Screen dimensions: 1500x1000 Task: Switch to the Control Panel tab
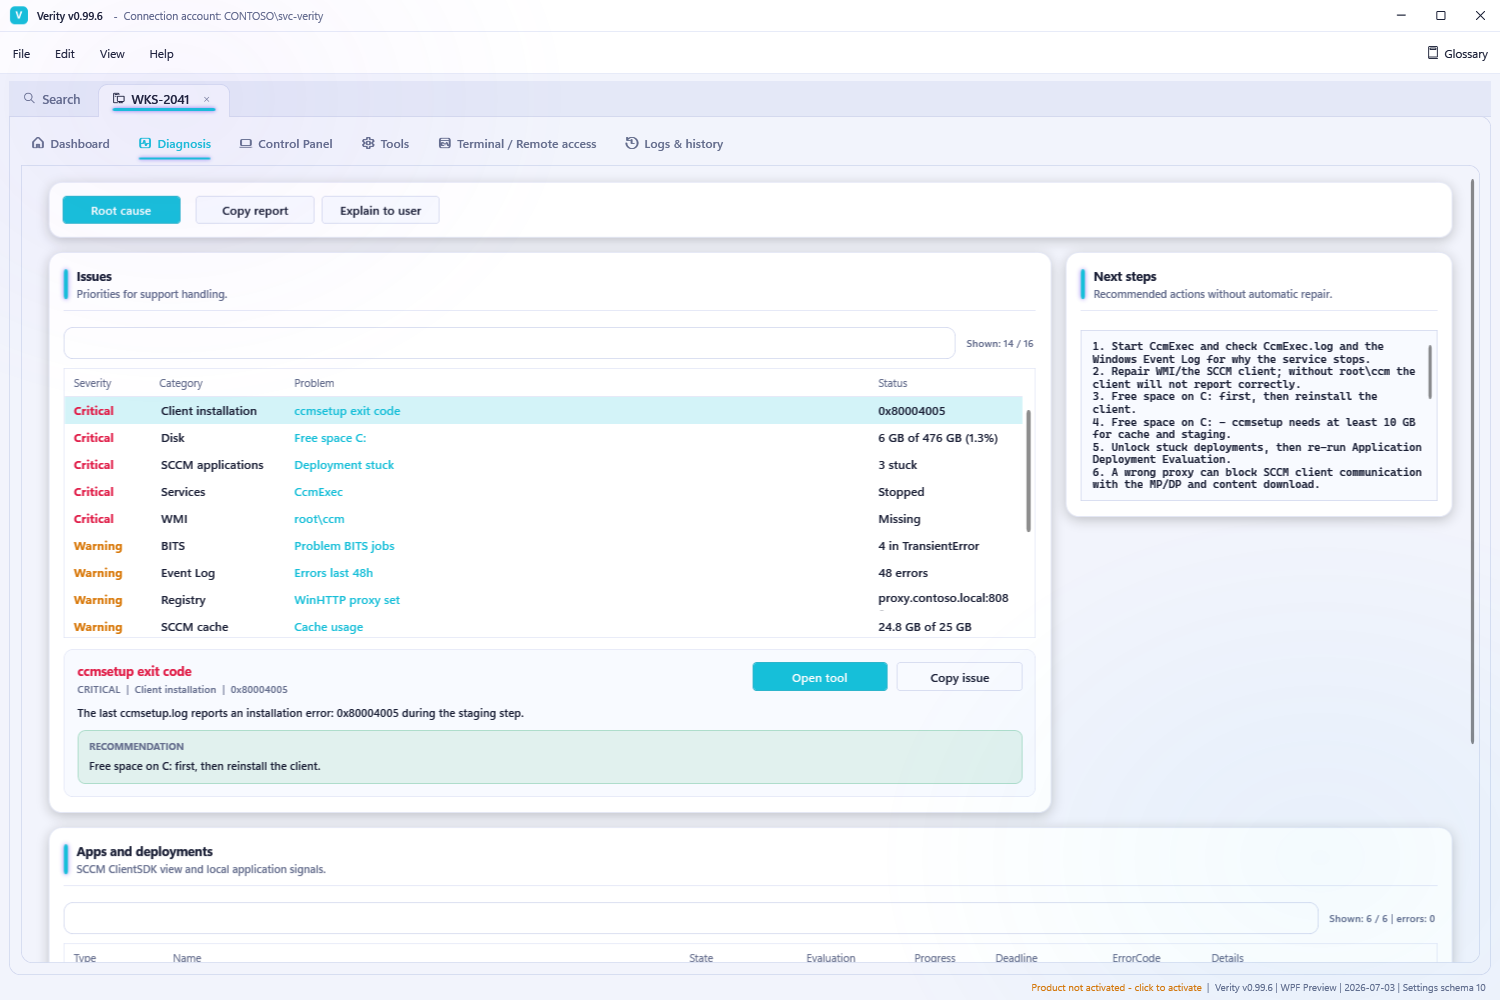[x=286, y=144]
